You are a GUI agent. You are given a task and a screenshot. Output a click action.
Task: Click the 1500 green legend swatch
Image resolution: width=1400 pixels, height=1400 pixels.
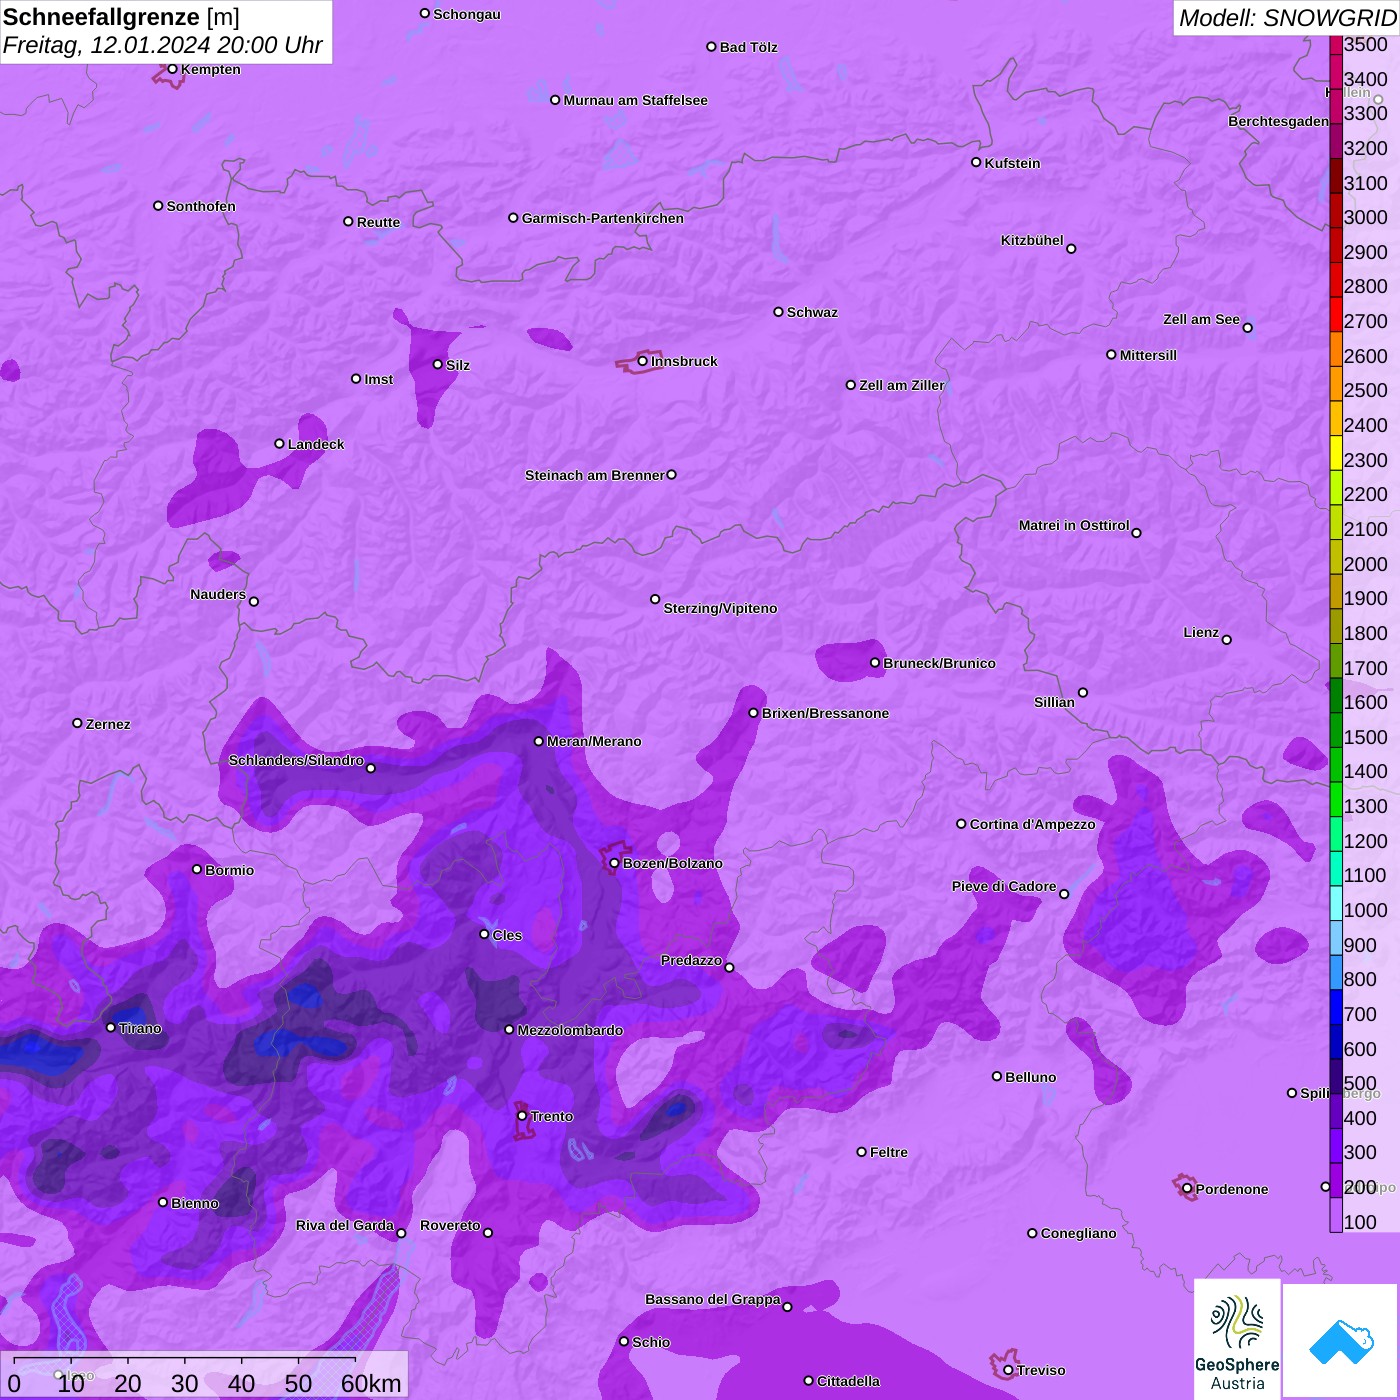(1336, 729)
